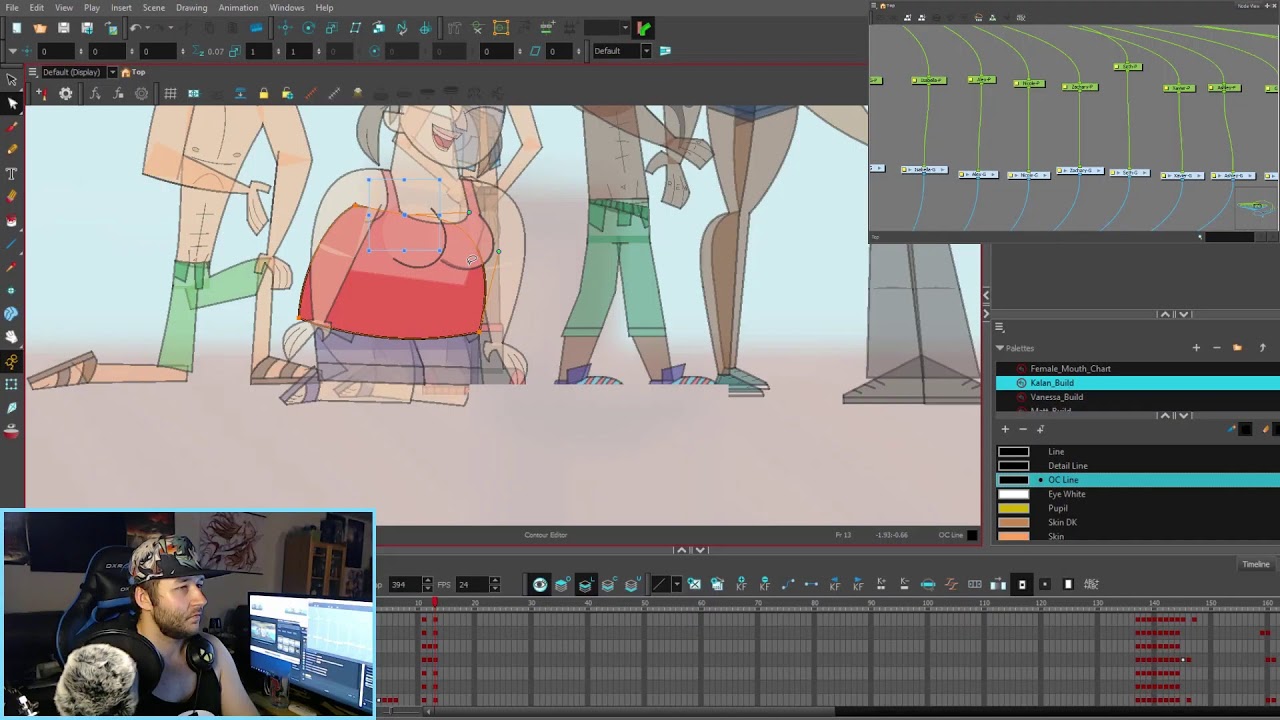
Task: Click the timeline frame number field
Action: point(405,584)
